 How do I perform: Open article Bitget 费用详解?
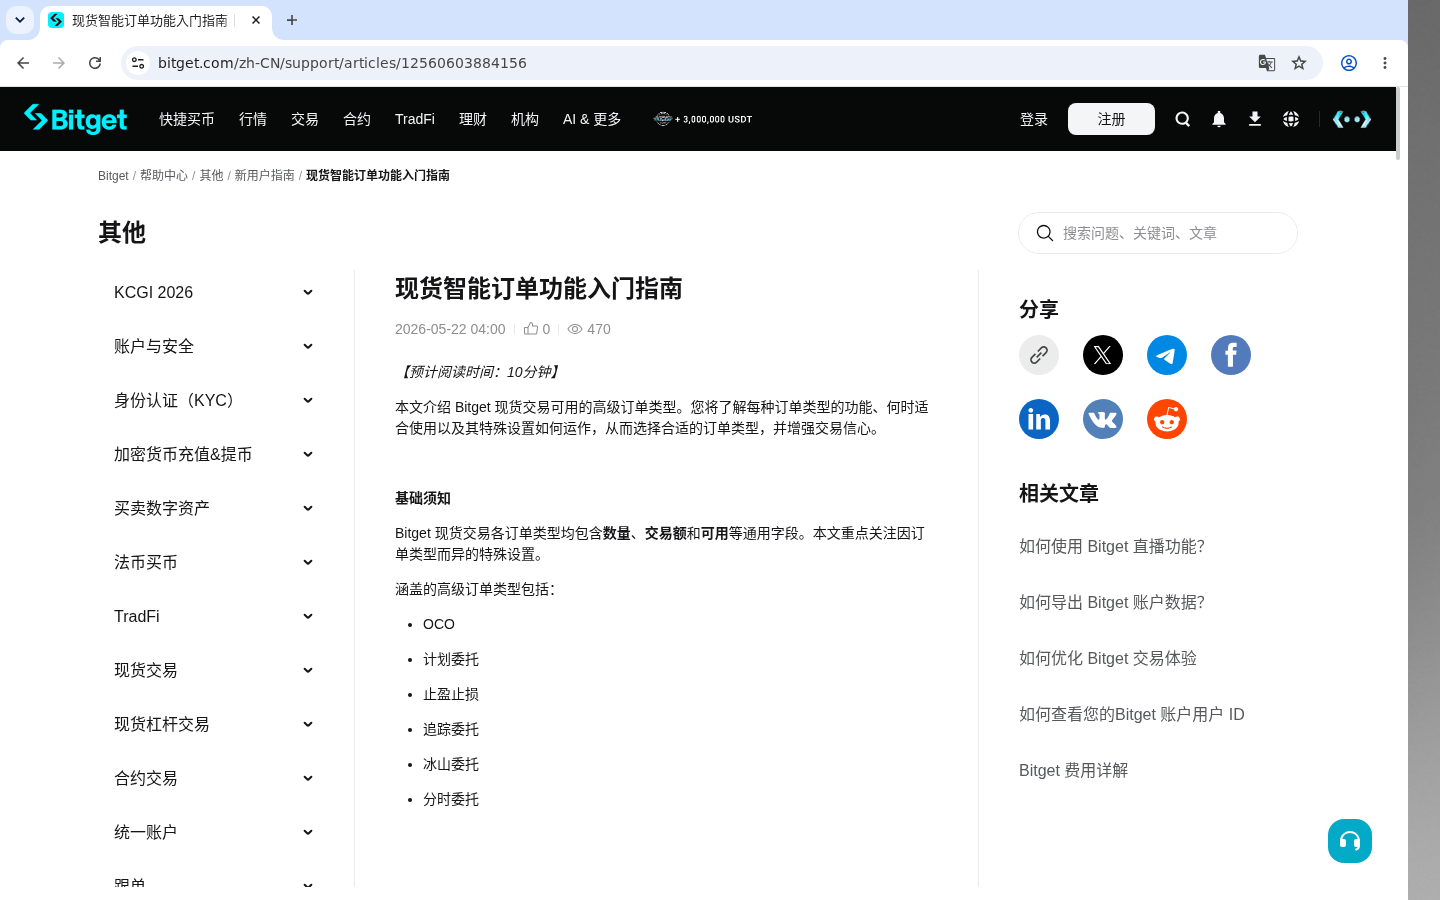(1073, 770)
